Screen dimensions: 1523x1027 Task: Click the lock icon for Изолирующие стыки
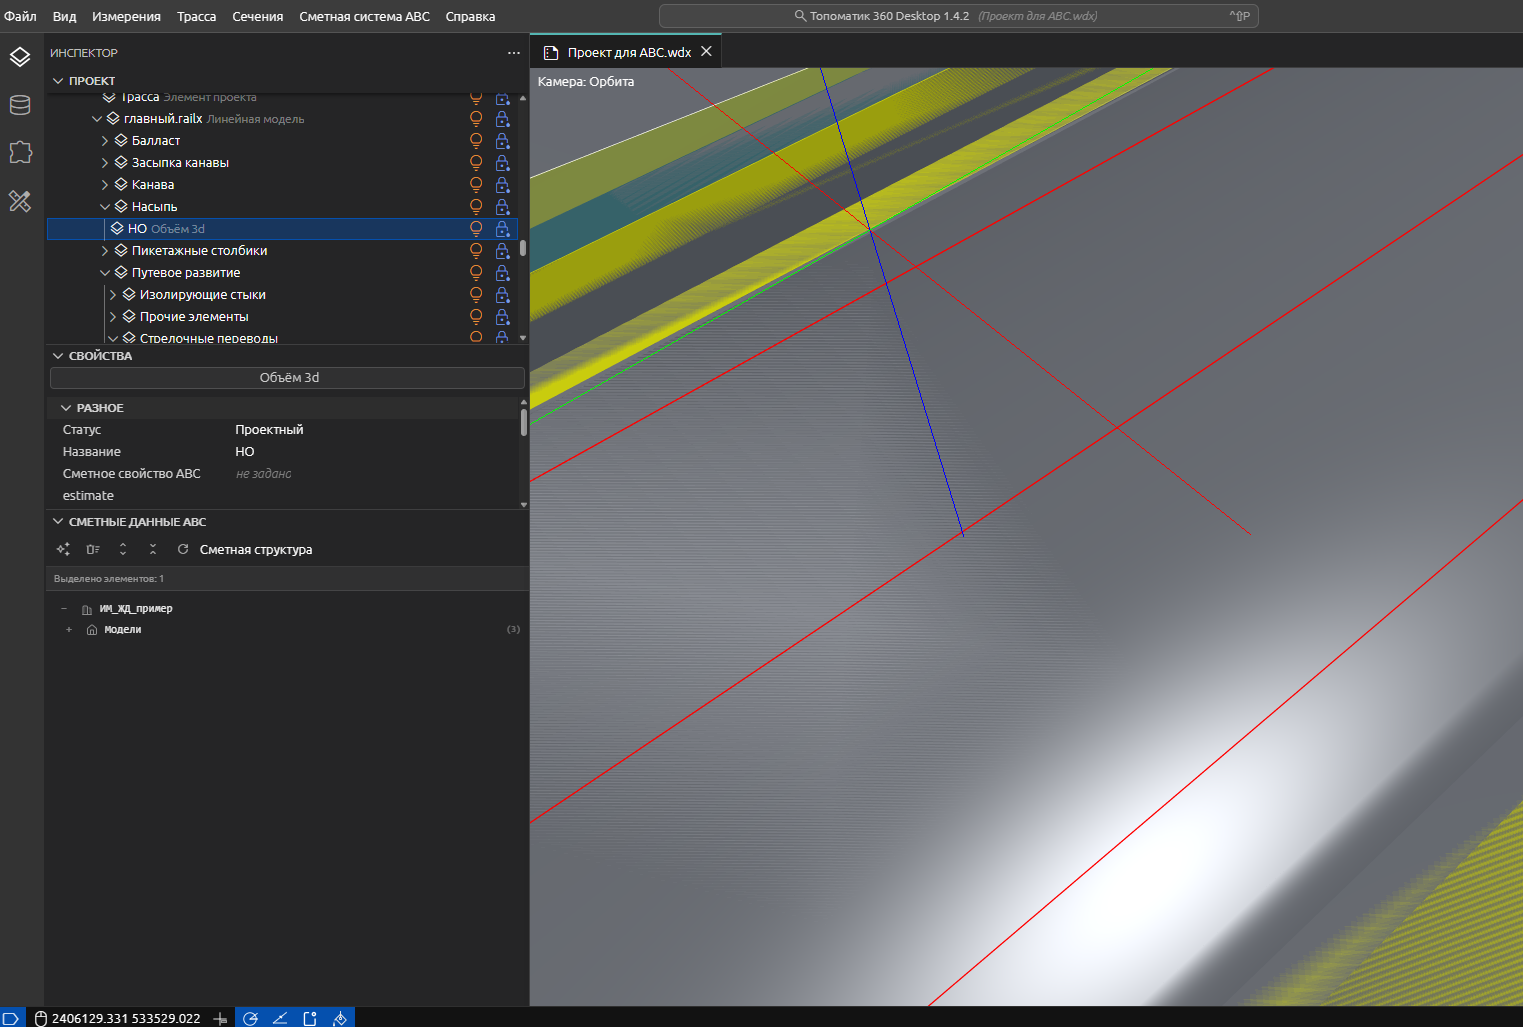[502, 295]
